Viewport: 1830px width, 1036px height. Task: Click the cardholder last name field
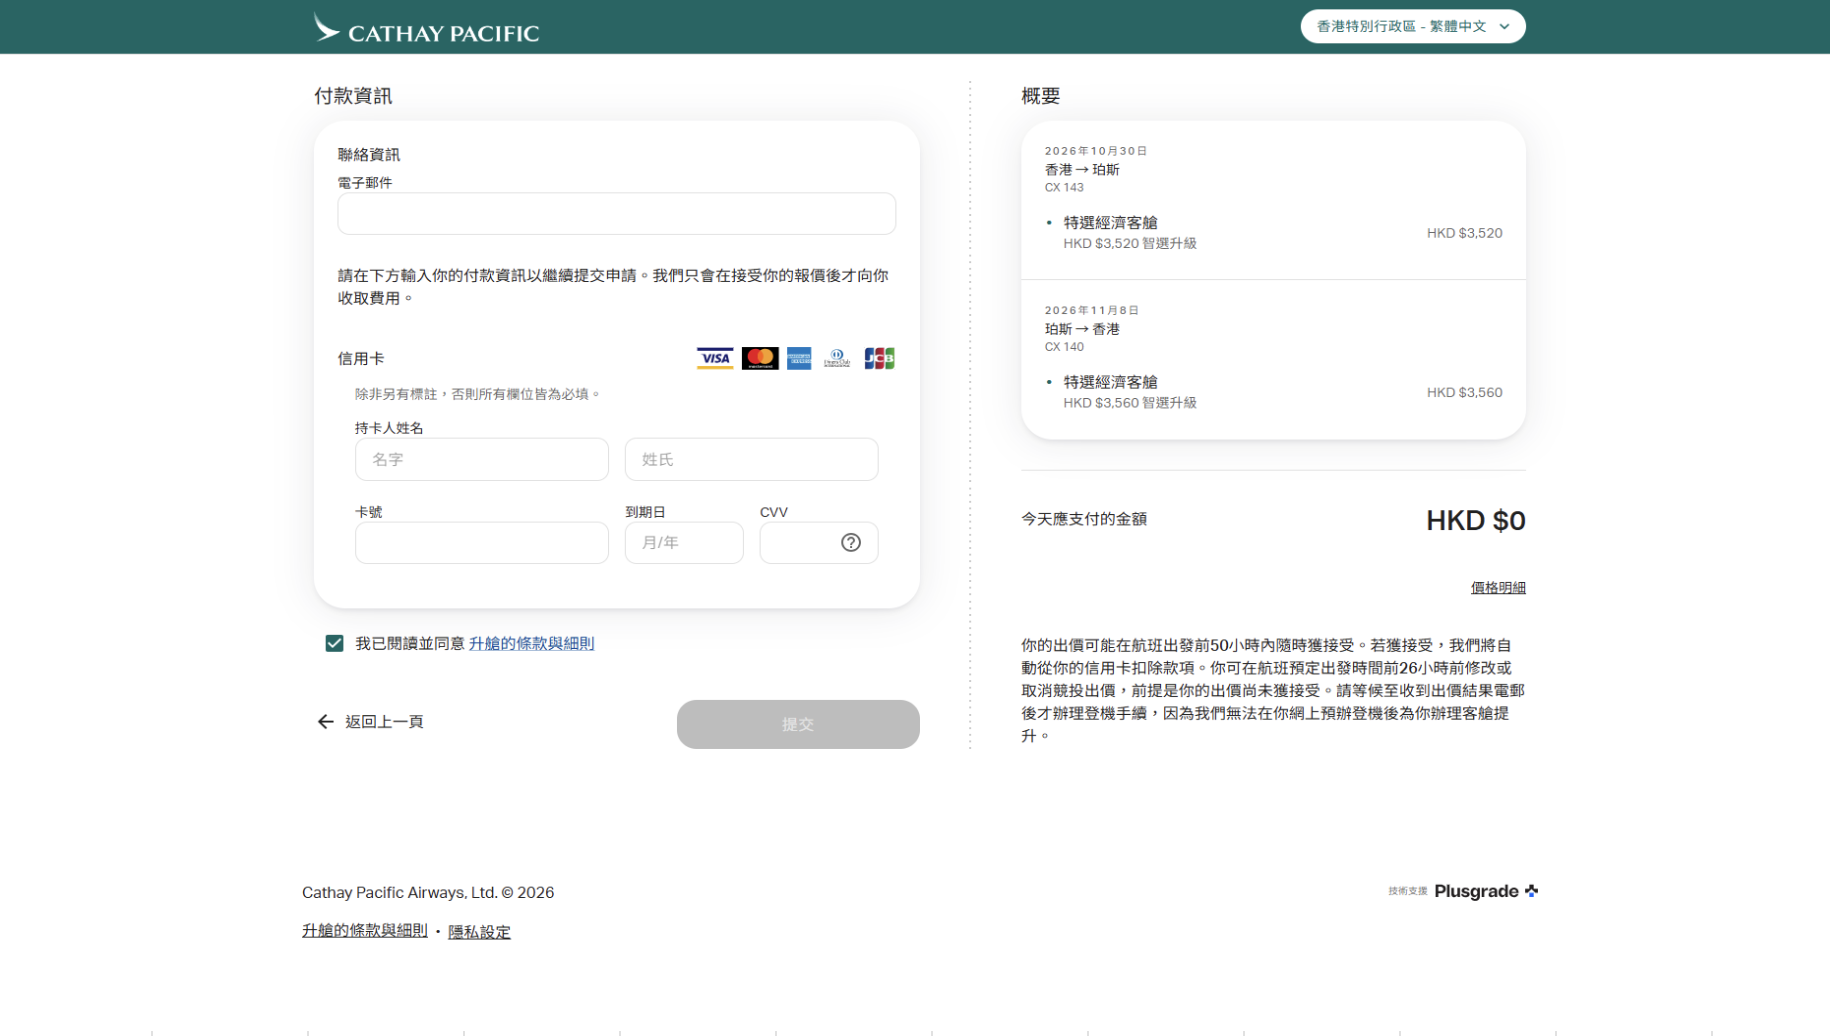click(752, 459)
